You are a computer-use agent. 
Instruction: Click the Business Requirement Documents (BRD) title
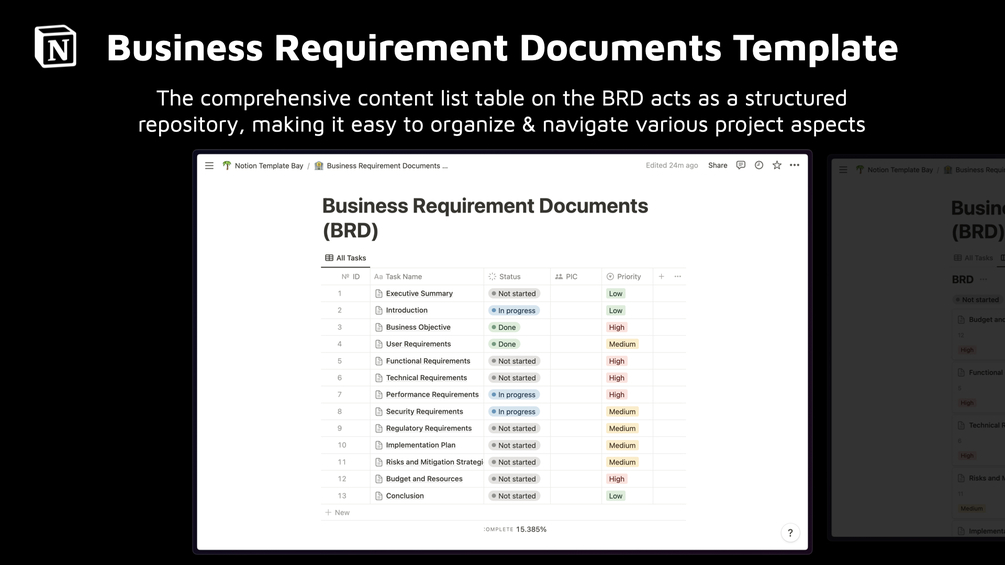coord(485,218)
